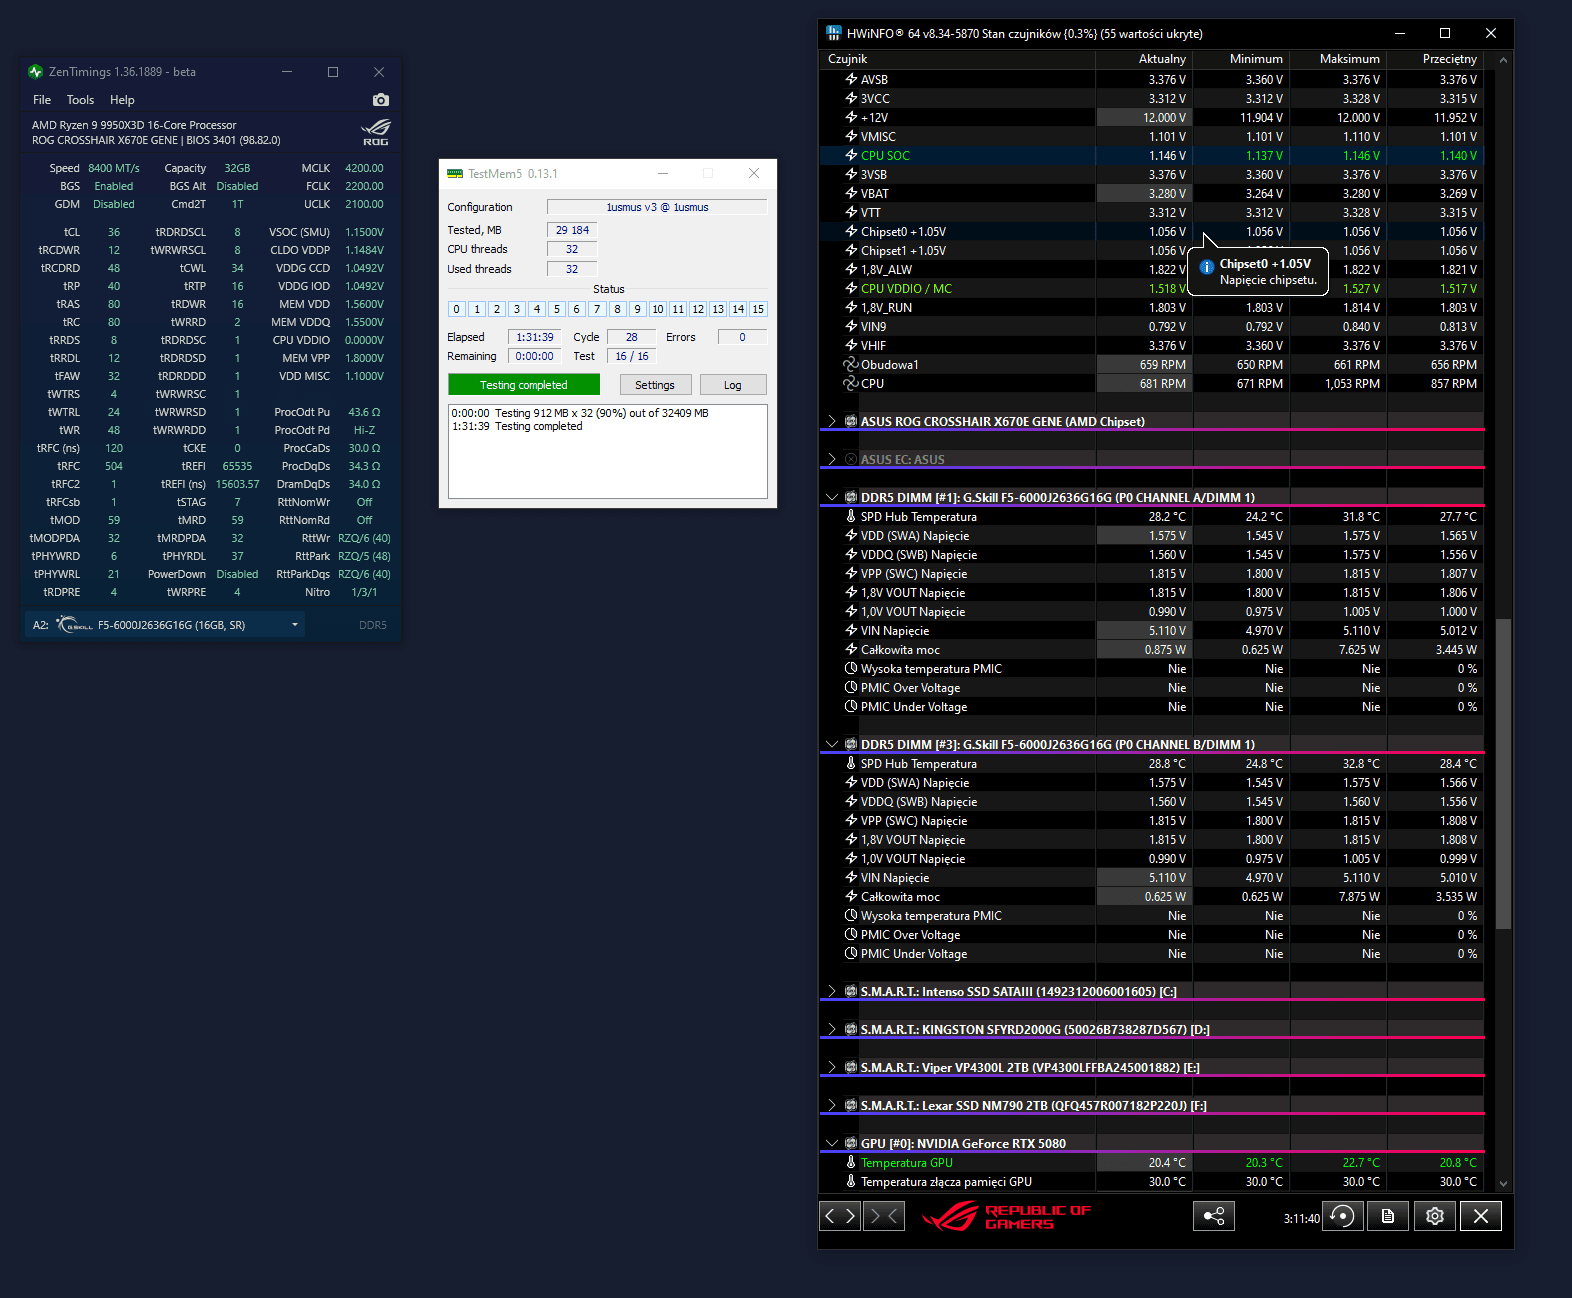The image size is (1572, 1298).
Task: Click the Maksimum column header in HWiNFO
Action: [1338, 59]
